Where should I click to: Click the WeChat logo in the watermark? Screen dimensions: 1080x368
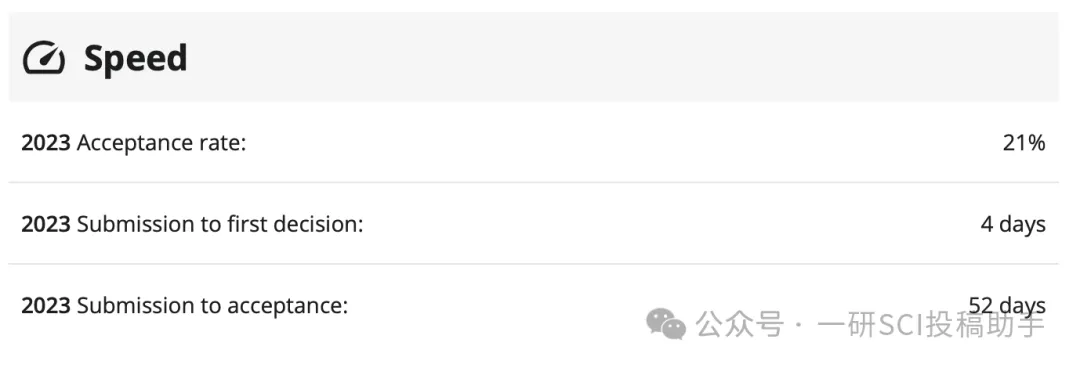click(665, 323)
